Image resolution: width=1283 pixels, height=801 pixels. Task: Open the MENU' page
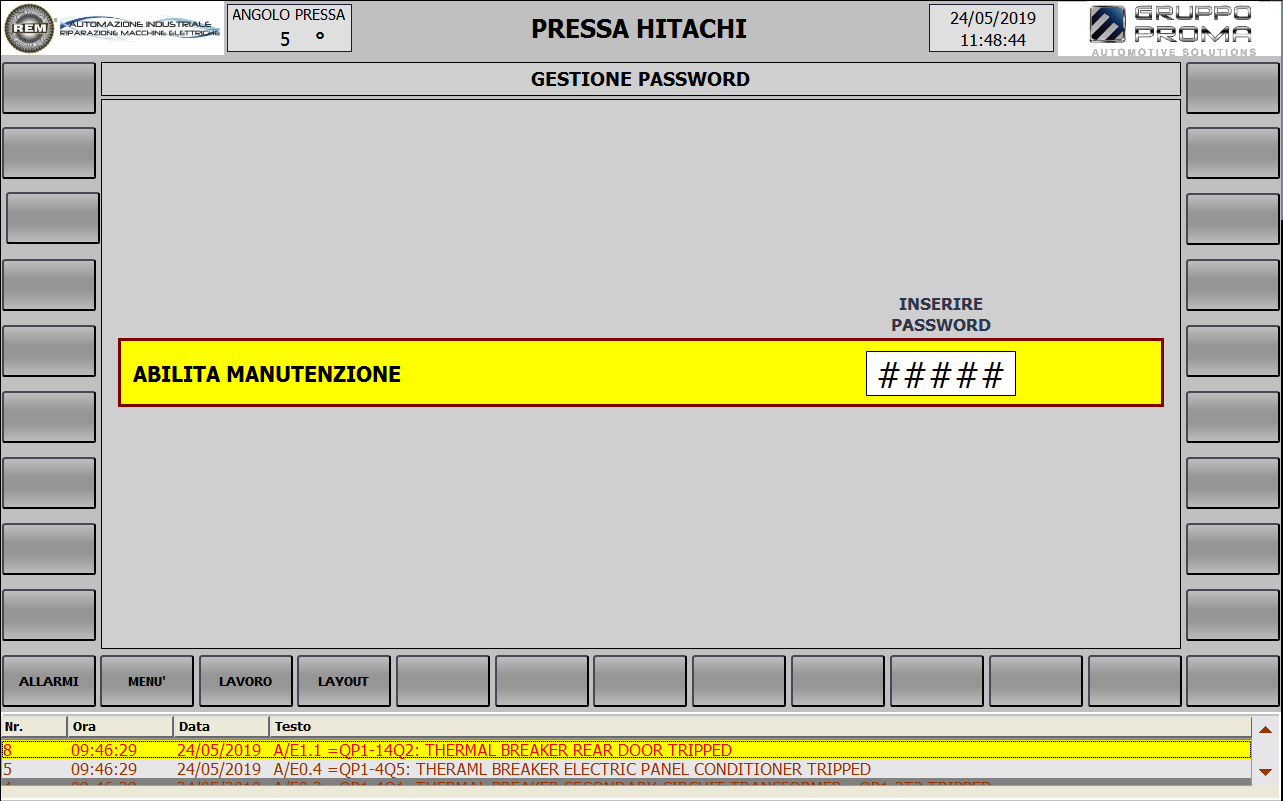point(147,681)
